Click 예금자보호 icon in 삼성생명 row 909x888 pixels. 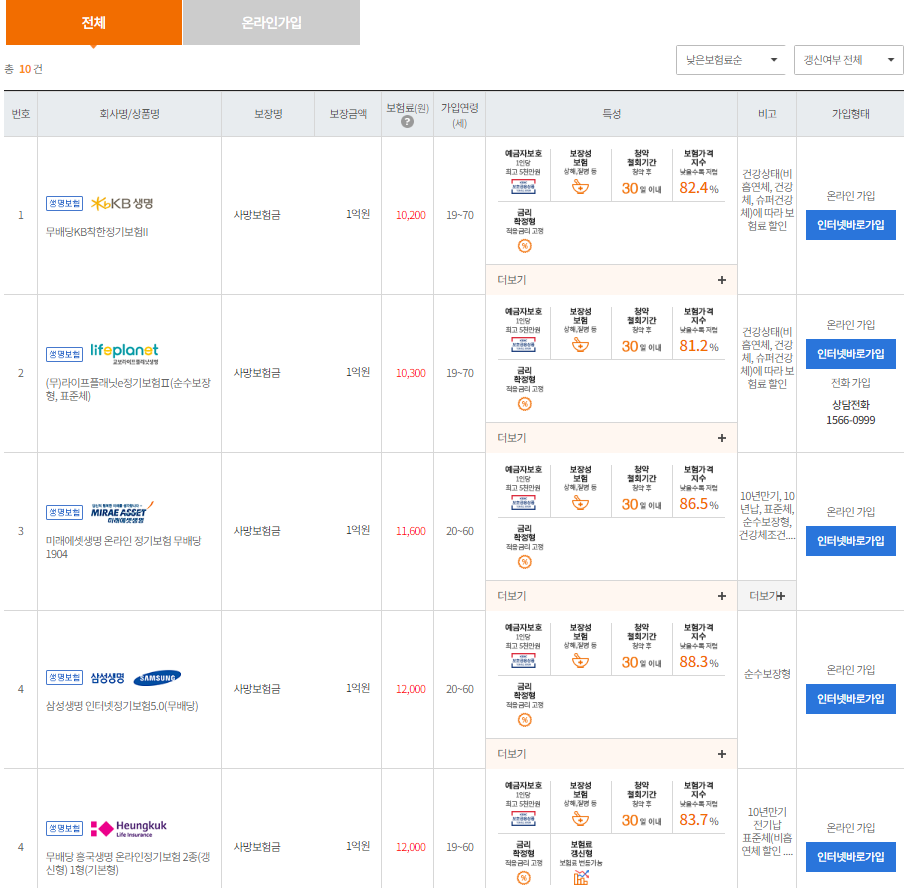click(523, 660)
